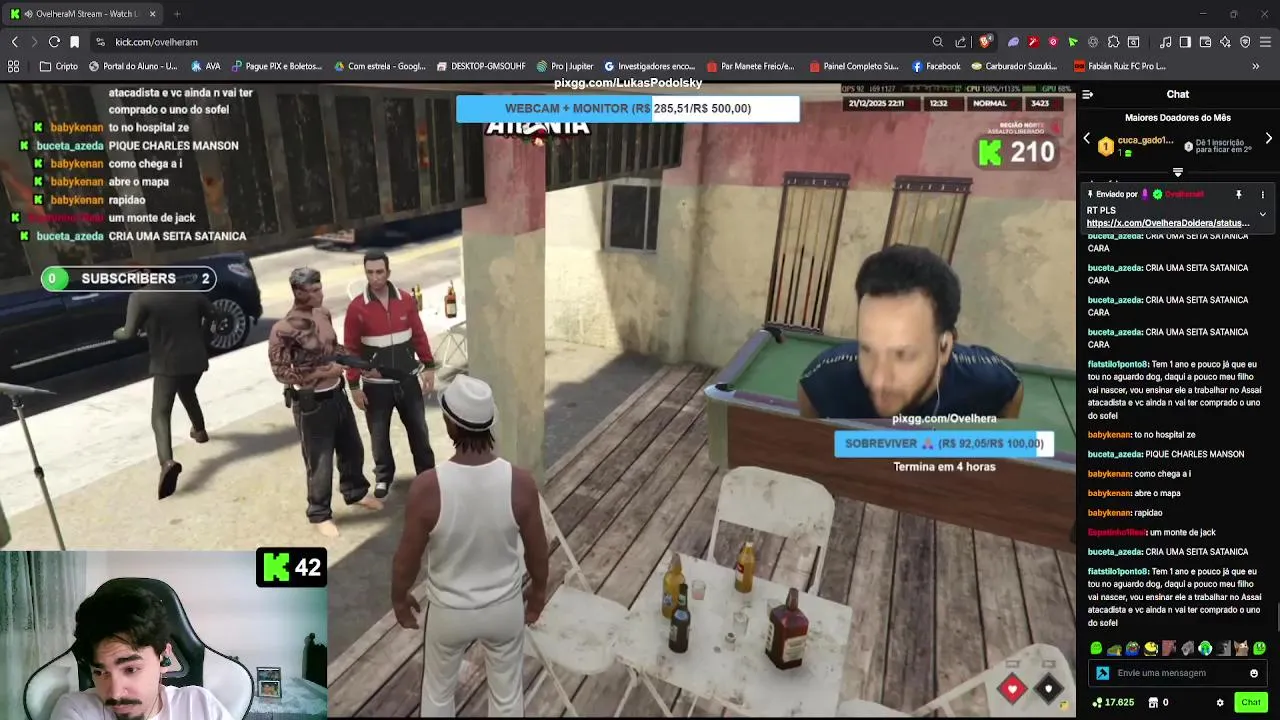The width and height of the screenshot is (1280, 720).
Task: Open the AVA bookmark
Action: click(x=205, y=66)
